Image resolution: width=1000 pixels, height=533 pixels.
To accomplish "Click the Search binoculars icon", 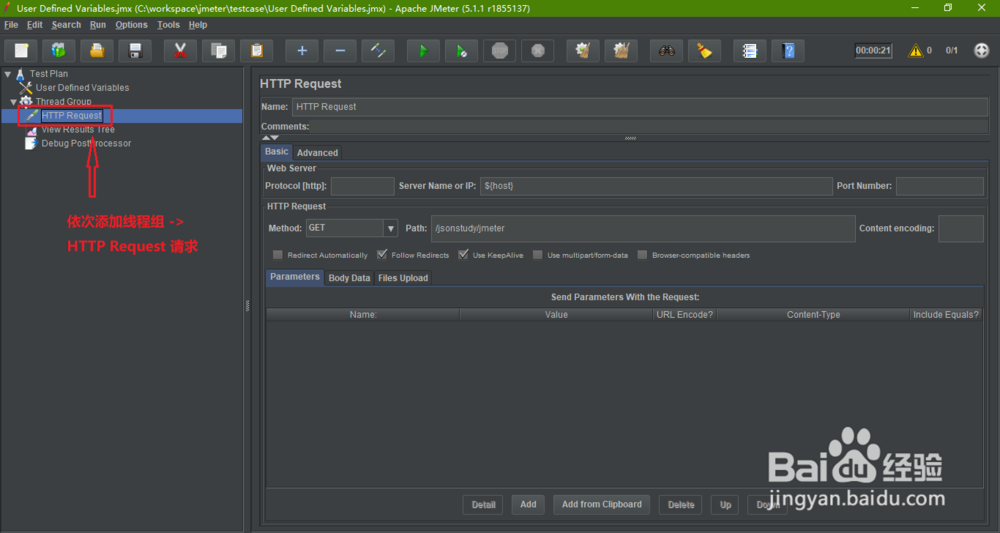I will (x=666, y=51).
